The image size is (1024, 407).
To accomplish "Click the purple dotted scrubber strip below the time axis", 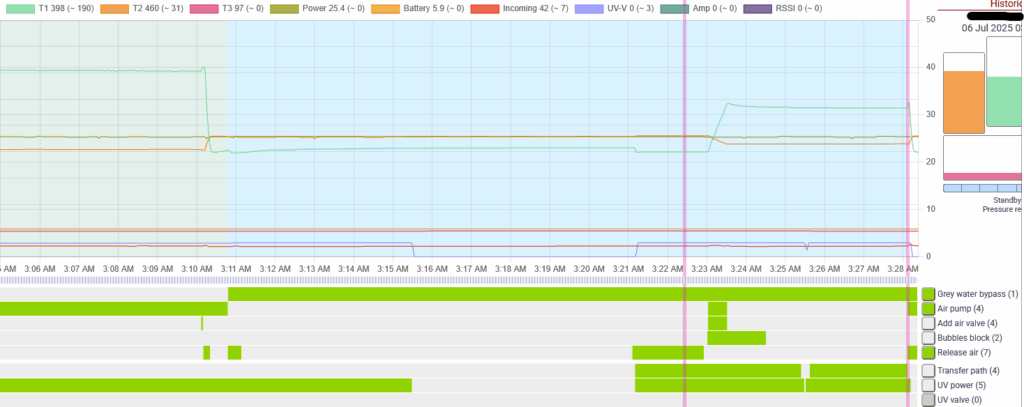I will [458, 280].
